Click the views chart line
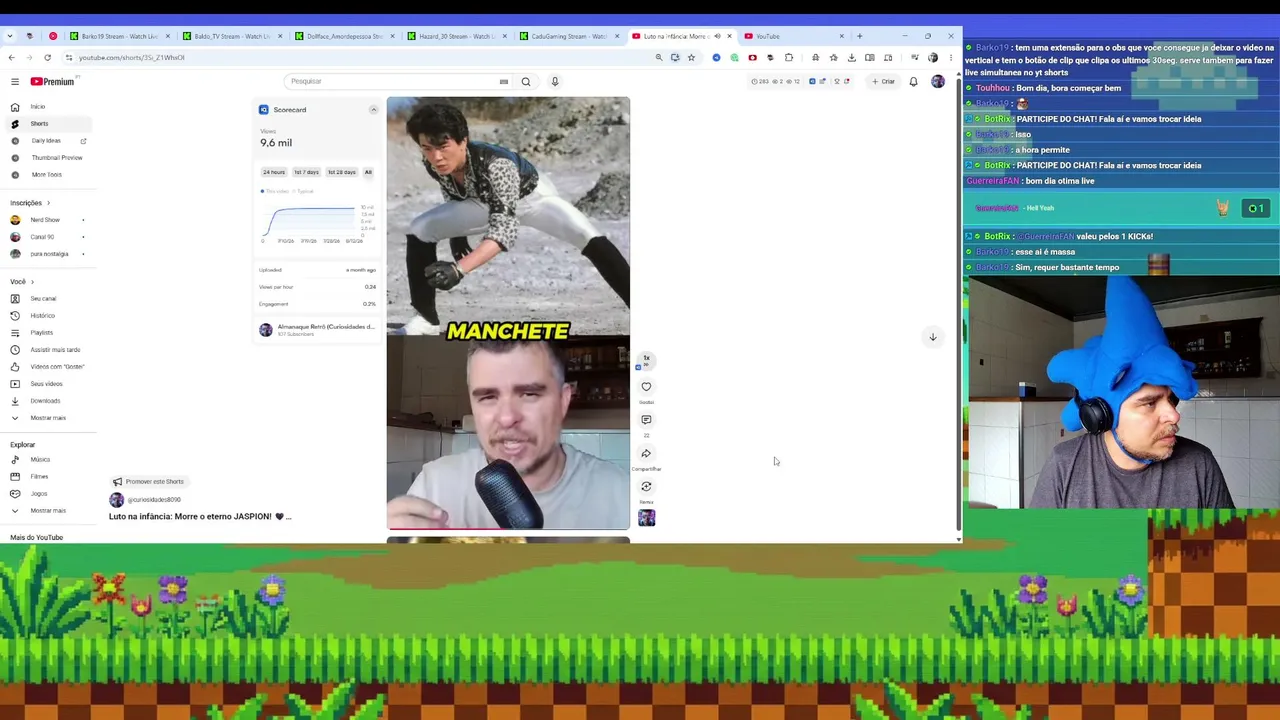Screen dimensions: 1280x720 pyautogui.click(x=309, y=222)
